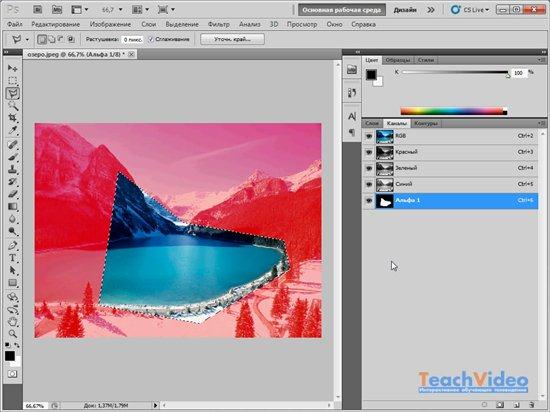Viewport: 550px width, 412px height.
Task: Select the 3D Camera Rotate tool
Action: point(13,310)
